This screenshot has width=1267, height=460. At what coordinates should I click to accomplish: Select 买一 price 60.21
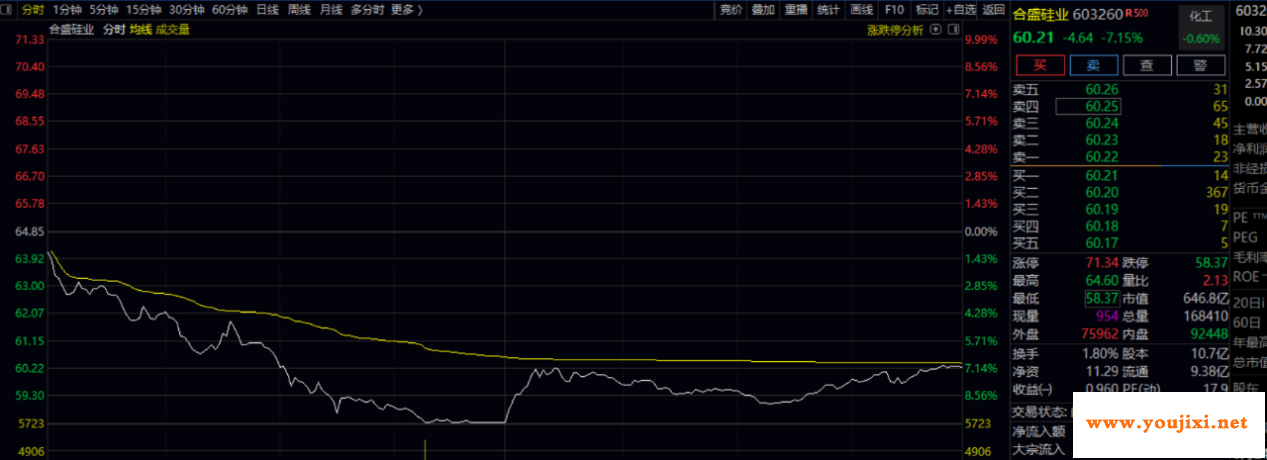[x=1102, y=175]
